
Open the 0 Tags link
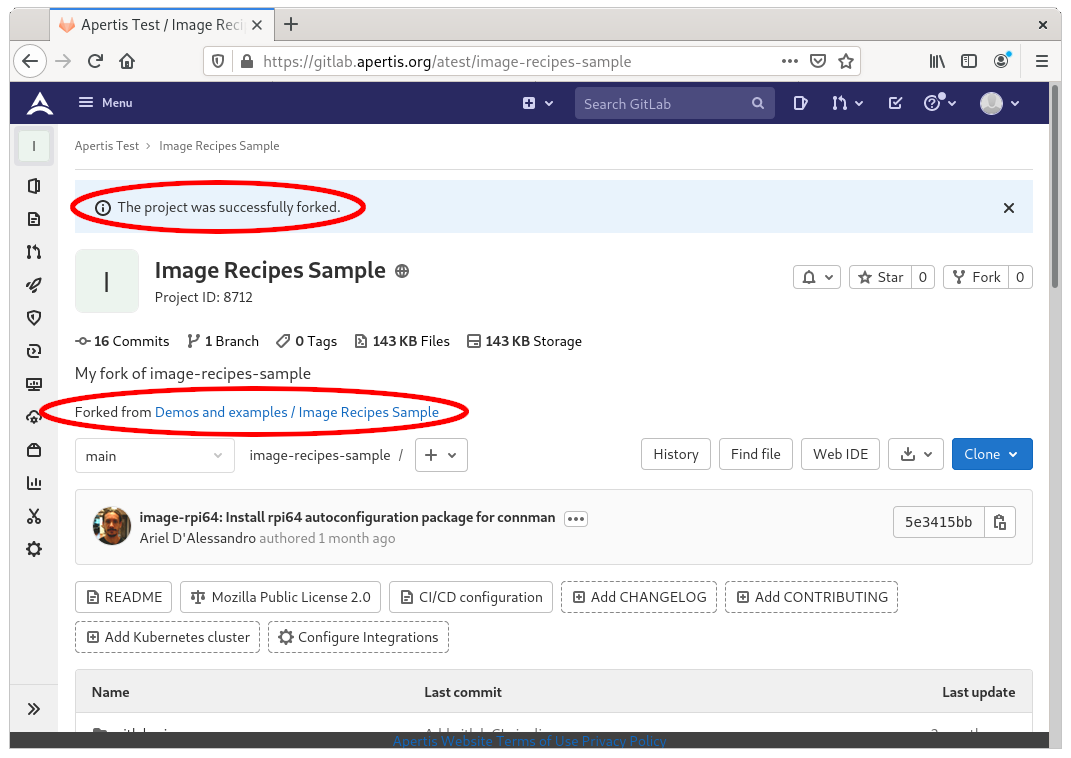[307, 341]
